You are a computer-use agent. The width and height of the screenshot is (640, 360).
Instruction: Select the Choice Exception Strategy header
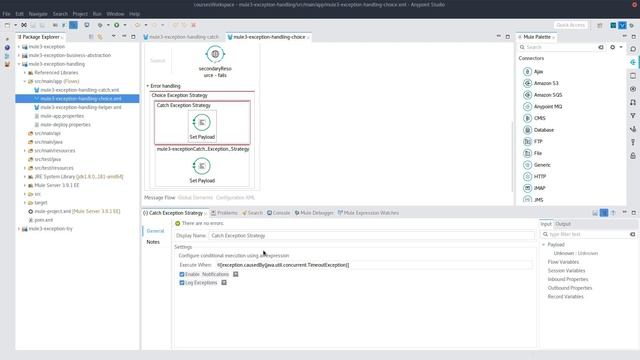180,95
